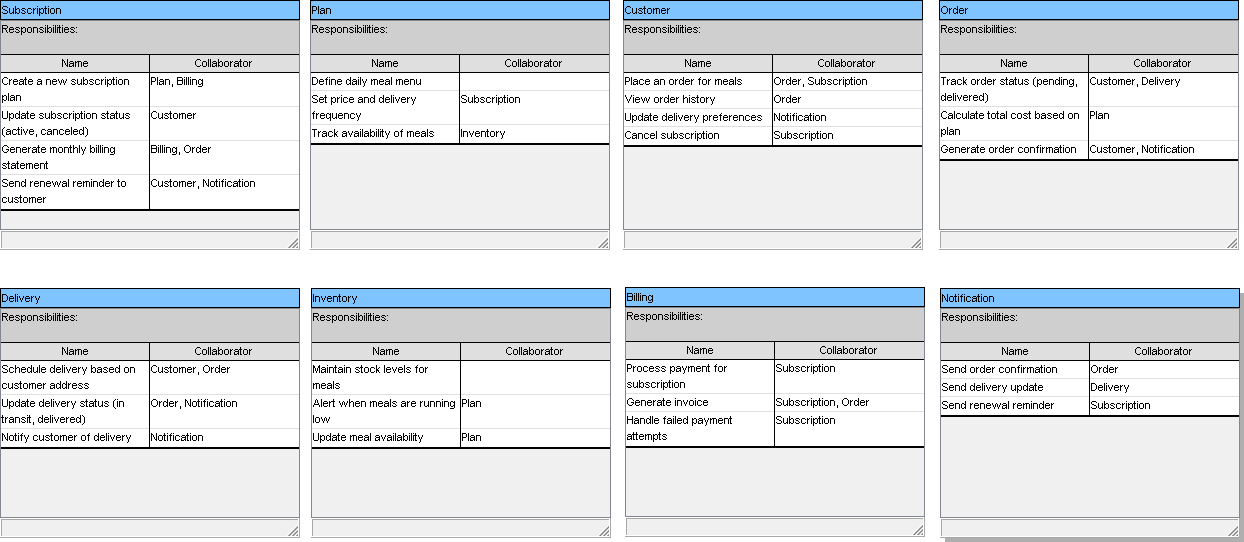This screenshot has width=1244, height=542.
Task: Select the Notification card header
Action: 1089,298
